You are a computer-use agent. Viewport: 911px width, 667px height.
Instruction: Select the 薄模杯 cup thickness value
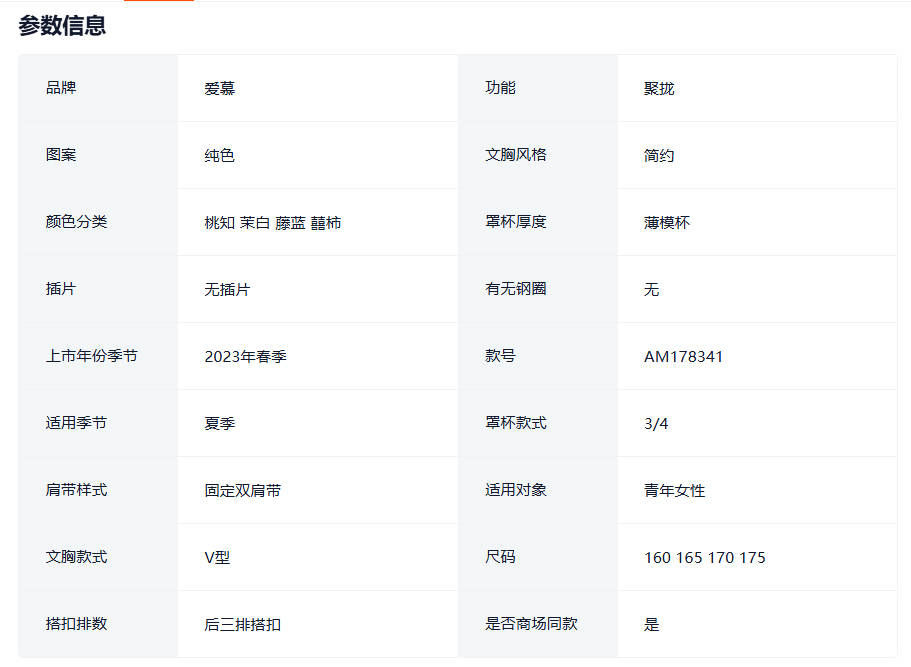(667, 223)
